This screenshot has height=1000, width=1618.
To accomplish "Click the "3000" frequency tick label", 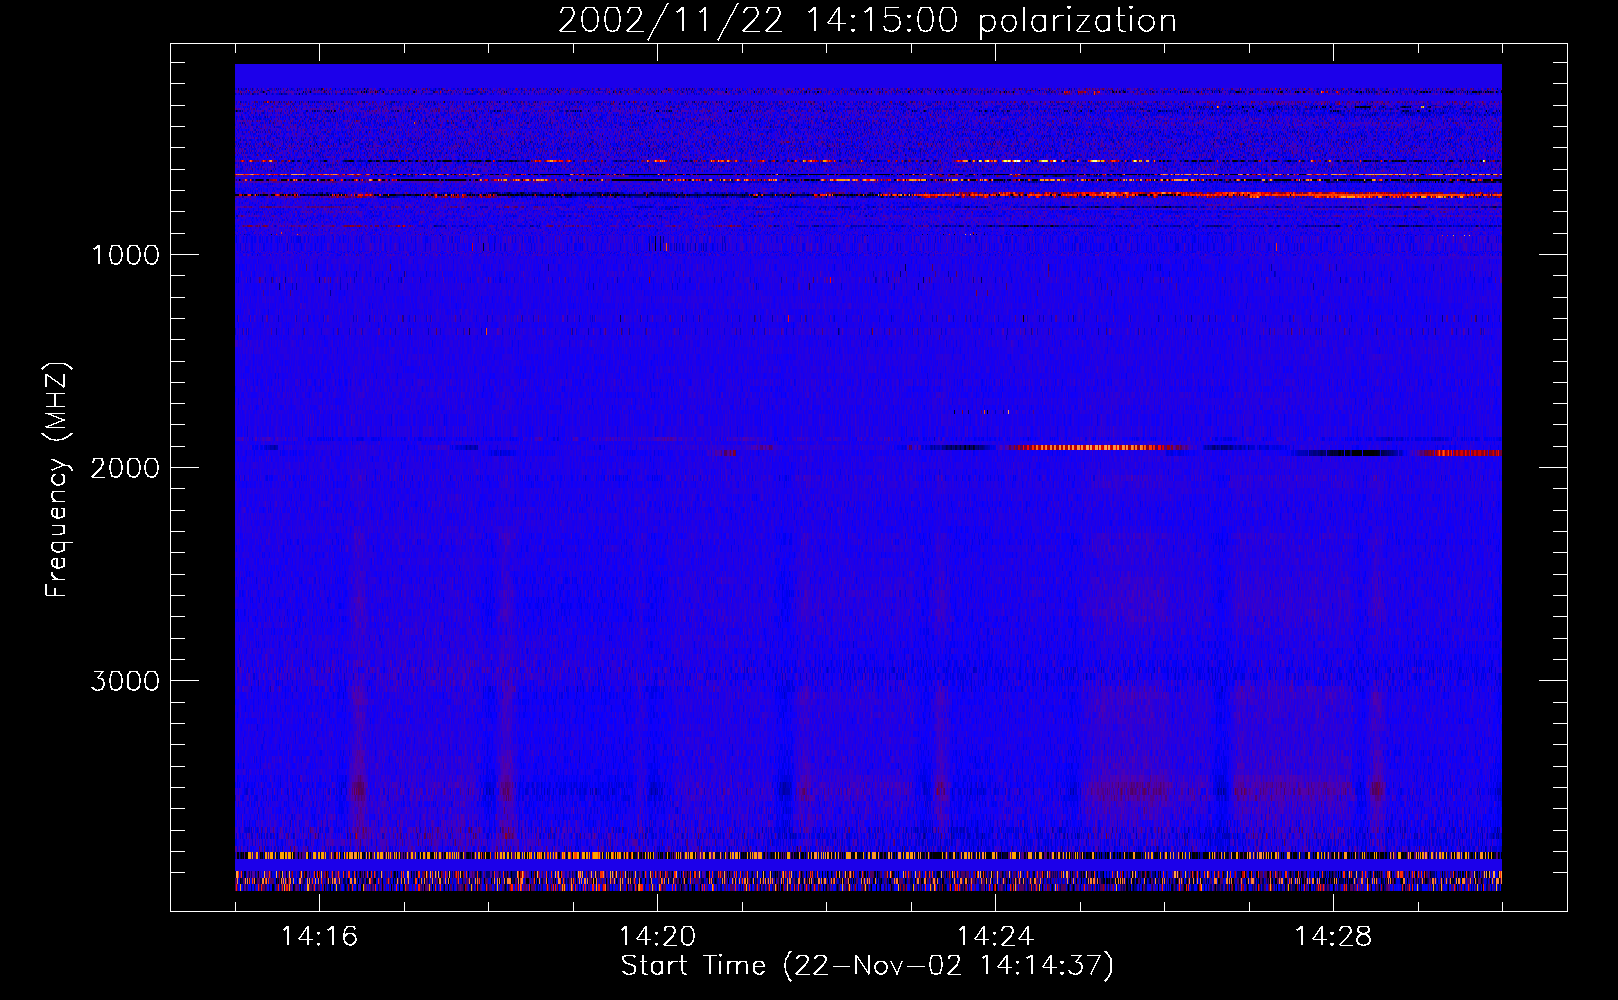I will point(125,681).
